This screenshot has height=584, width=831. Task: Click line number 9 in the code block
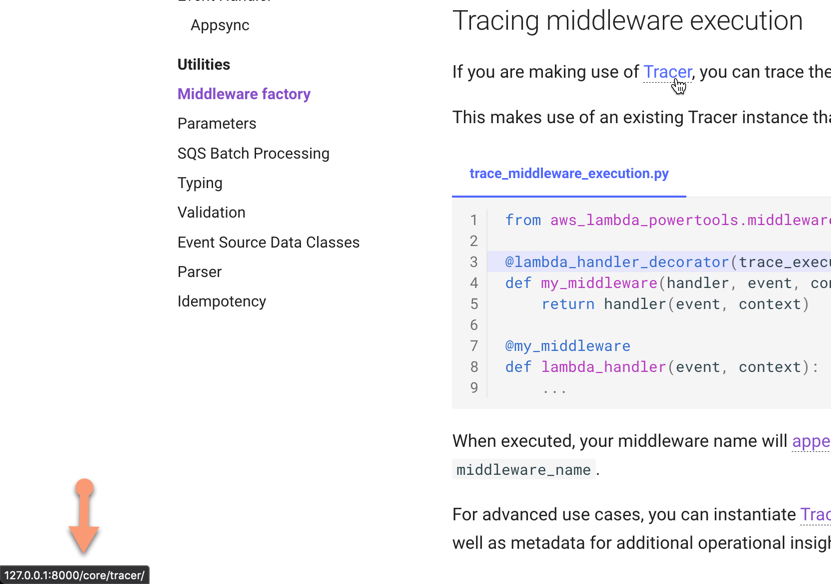click(x=474, y=388)
